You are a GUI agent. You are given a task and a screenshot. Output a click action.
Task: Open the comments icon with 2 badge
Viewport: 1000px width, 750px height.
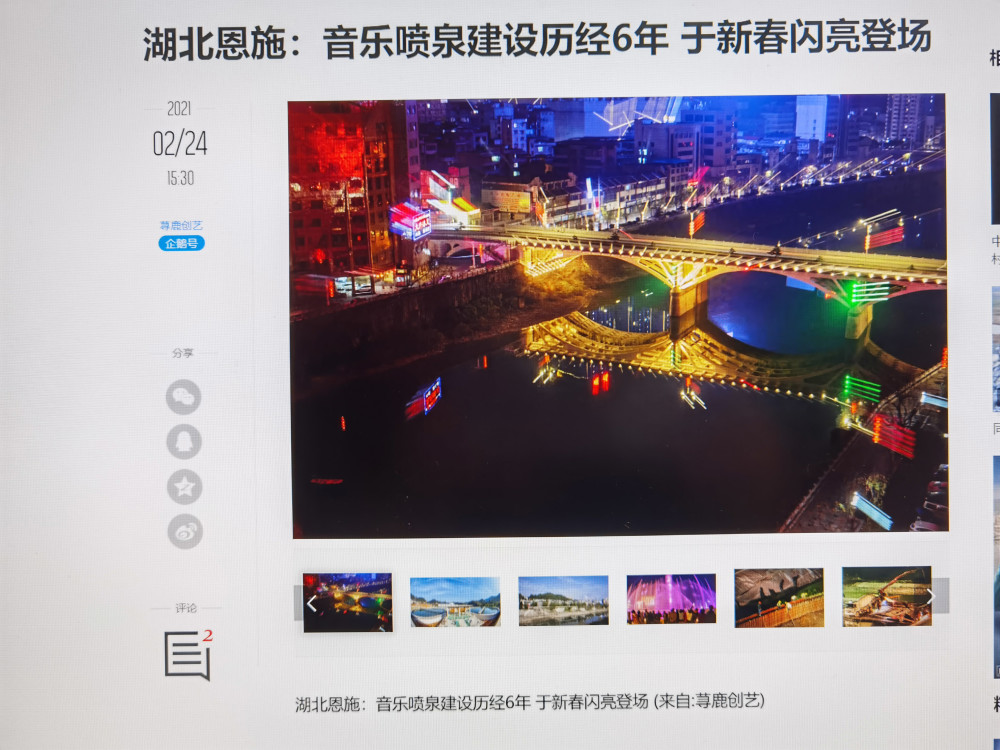[188, 655]
